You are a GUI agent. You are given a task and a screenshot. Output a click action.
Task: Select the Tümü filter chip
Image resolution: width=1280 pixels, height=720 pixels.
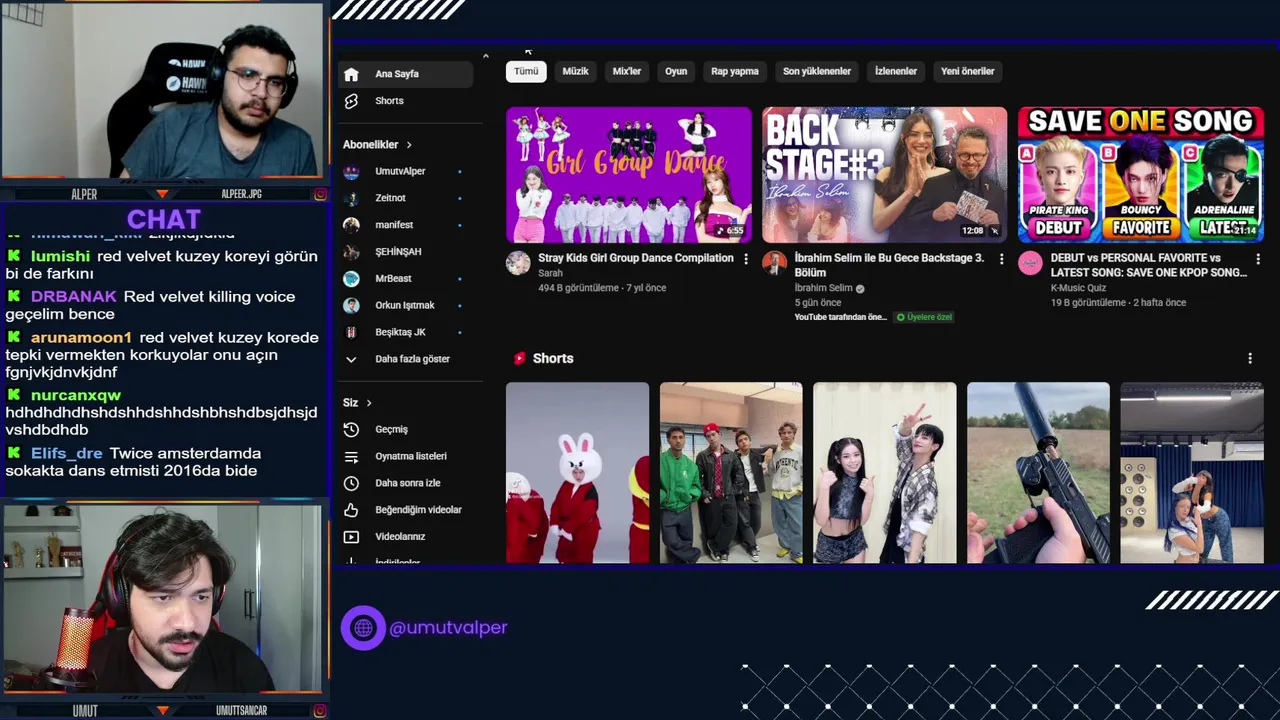pyautogui.click(x=526, y=71)
